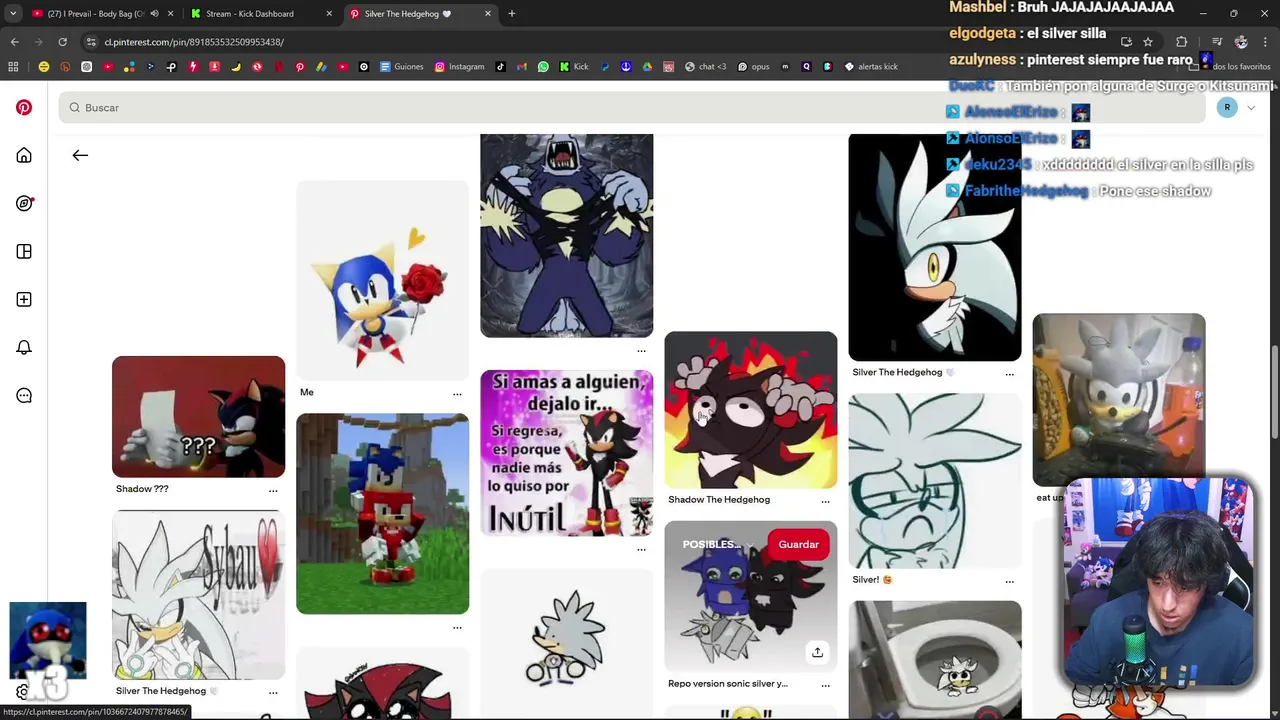The image size is (1280, 720).
Task: Open Chrome extensions puzzle icon
Action: pyautogui.click(x=1181, y=42)
